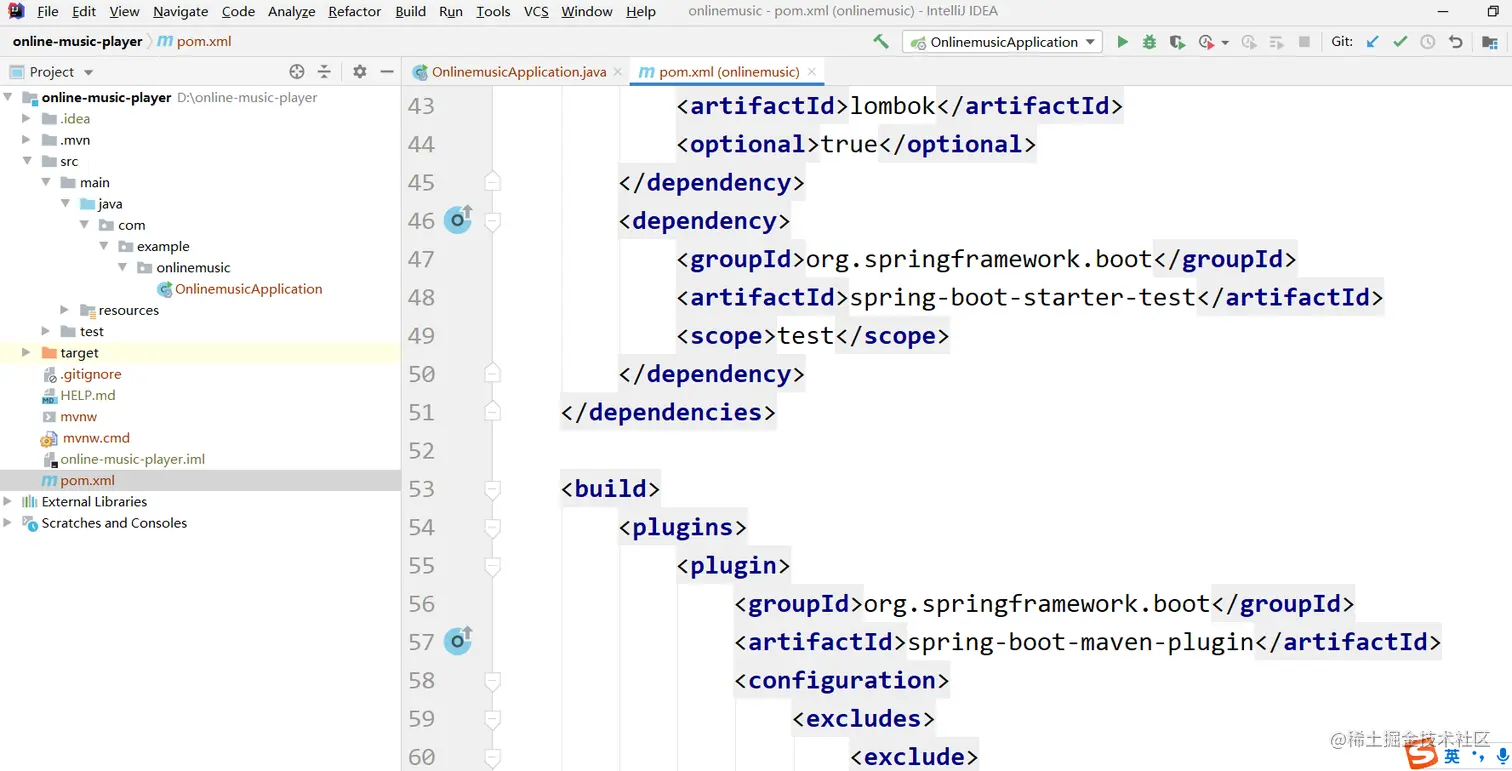
Task: Click spring-boot-maven-plugin text on line 57
Action: (x=1081, y=641)
